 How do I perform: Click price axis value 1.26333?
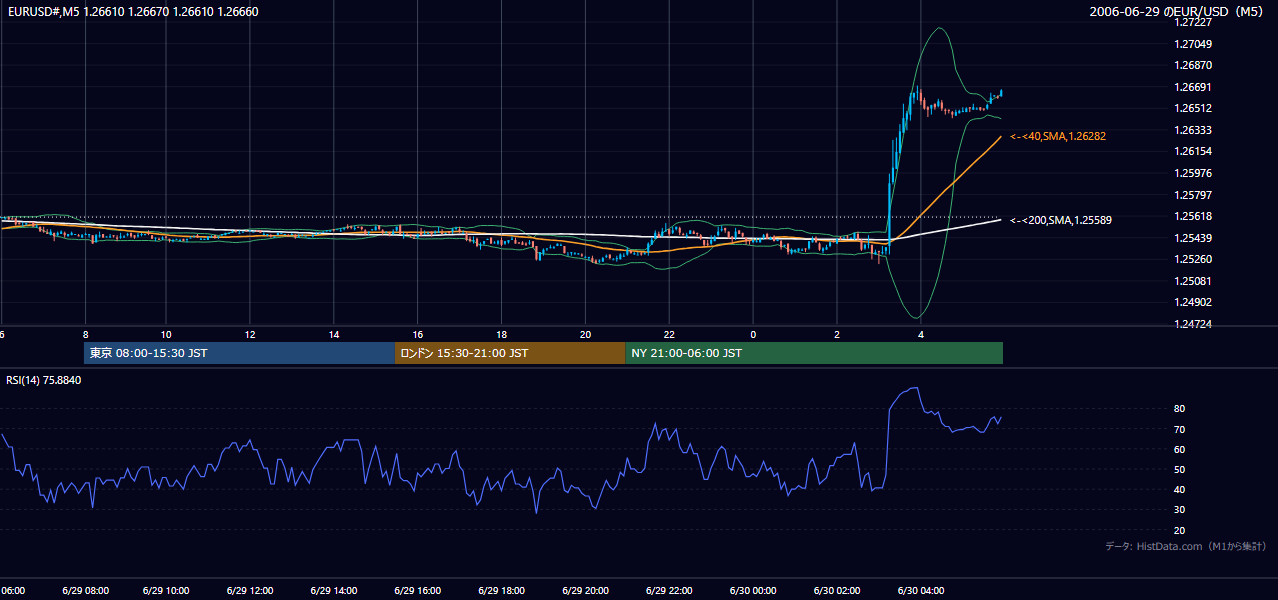1193,130
